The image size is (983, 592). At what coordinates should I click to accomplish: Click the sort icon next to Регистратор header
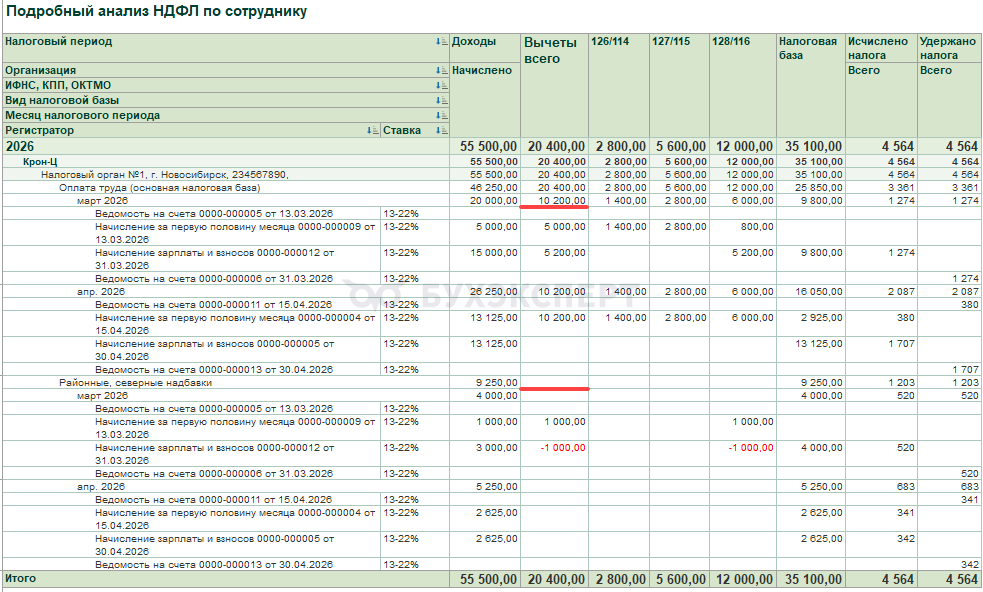373,130
